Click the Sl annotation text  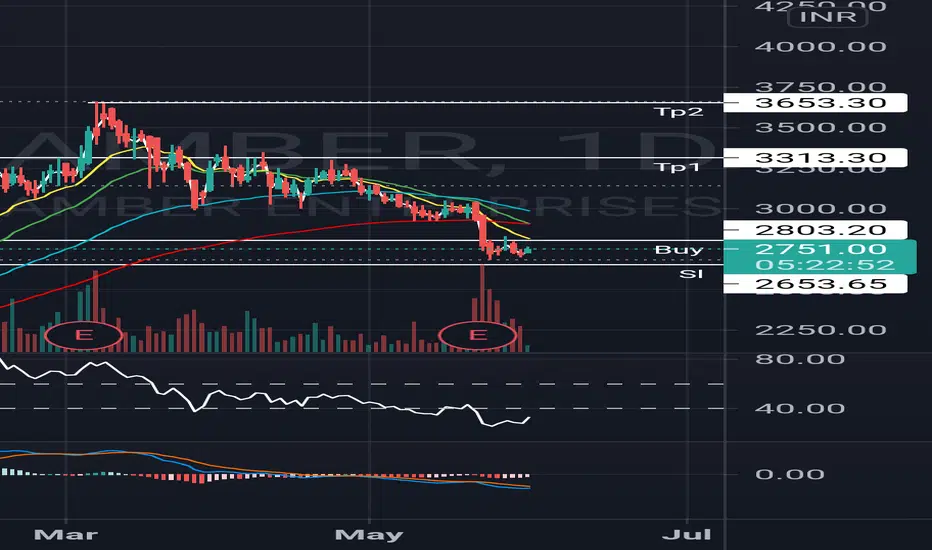691,274
